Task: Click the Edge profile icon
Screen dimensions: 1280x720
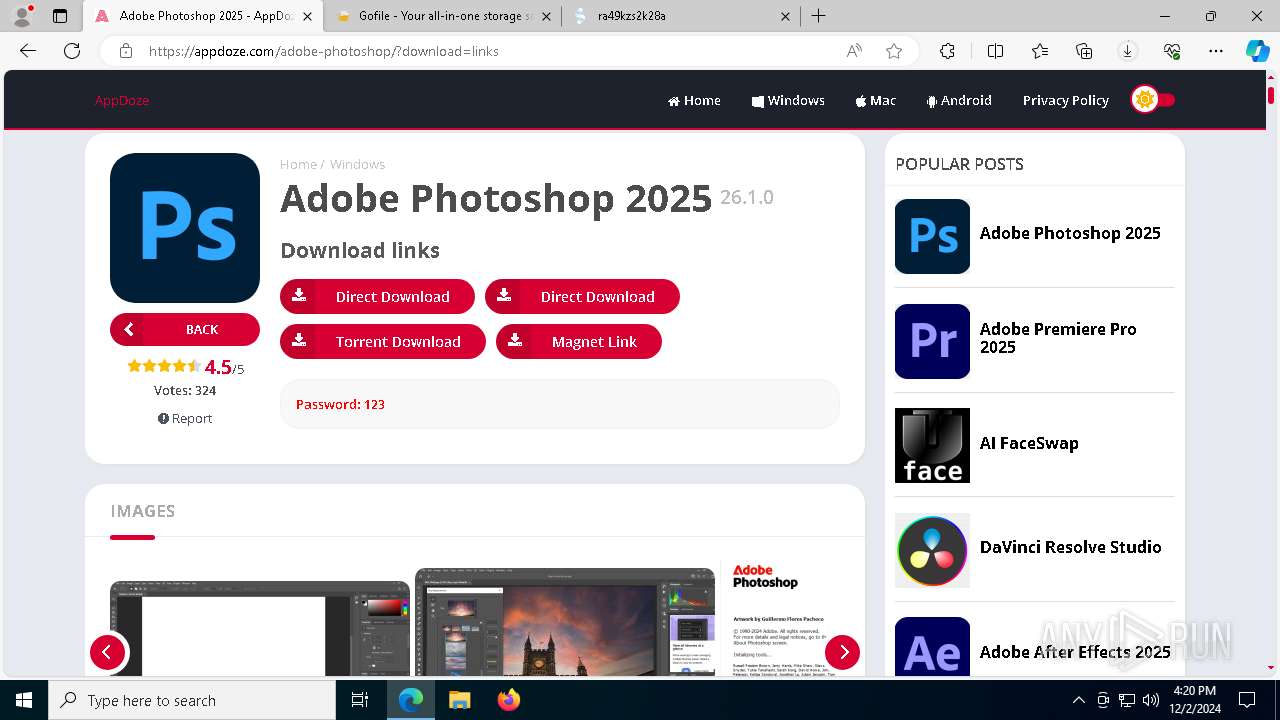Action: click(x=22, y=16)
